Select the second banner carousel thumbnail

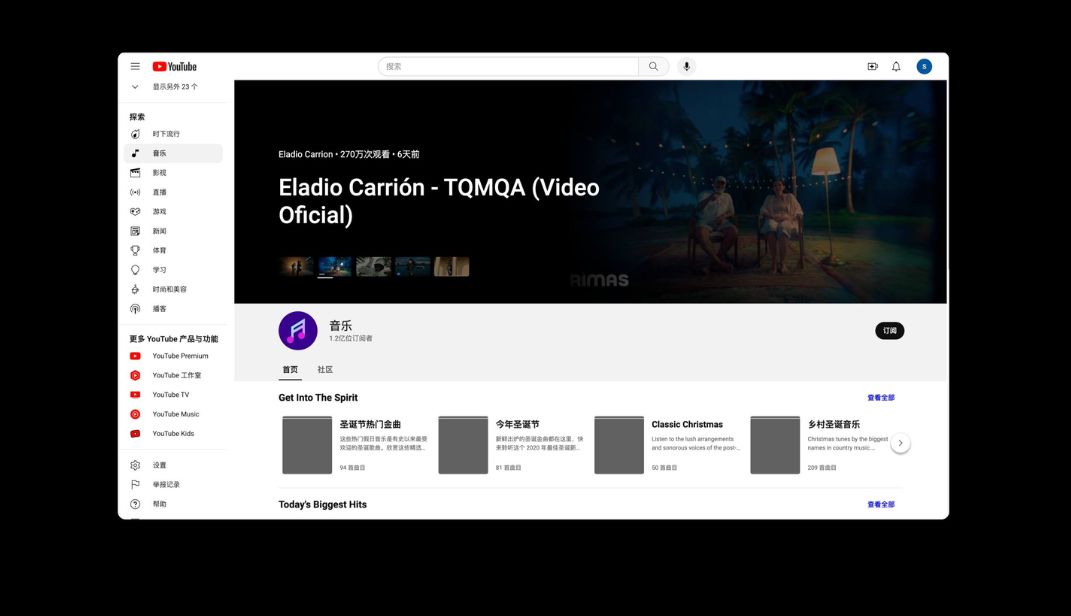click(x=335, y=267)
